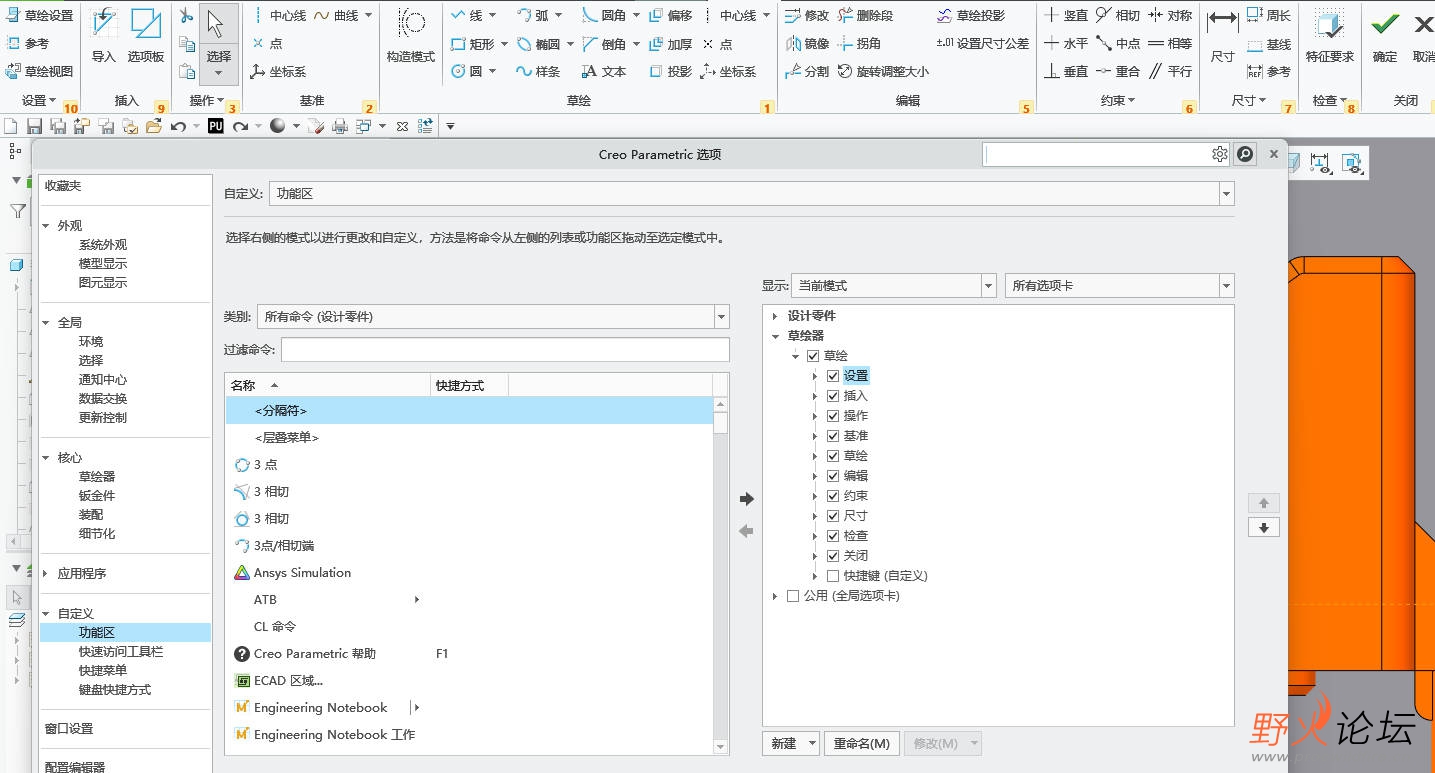Open the 自定义 功能区 combo box
Image resolution: width=1435 pixels, height=773 pixels.
click(x=752, y=194)
